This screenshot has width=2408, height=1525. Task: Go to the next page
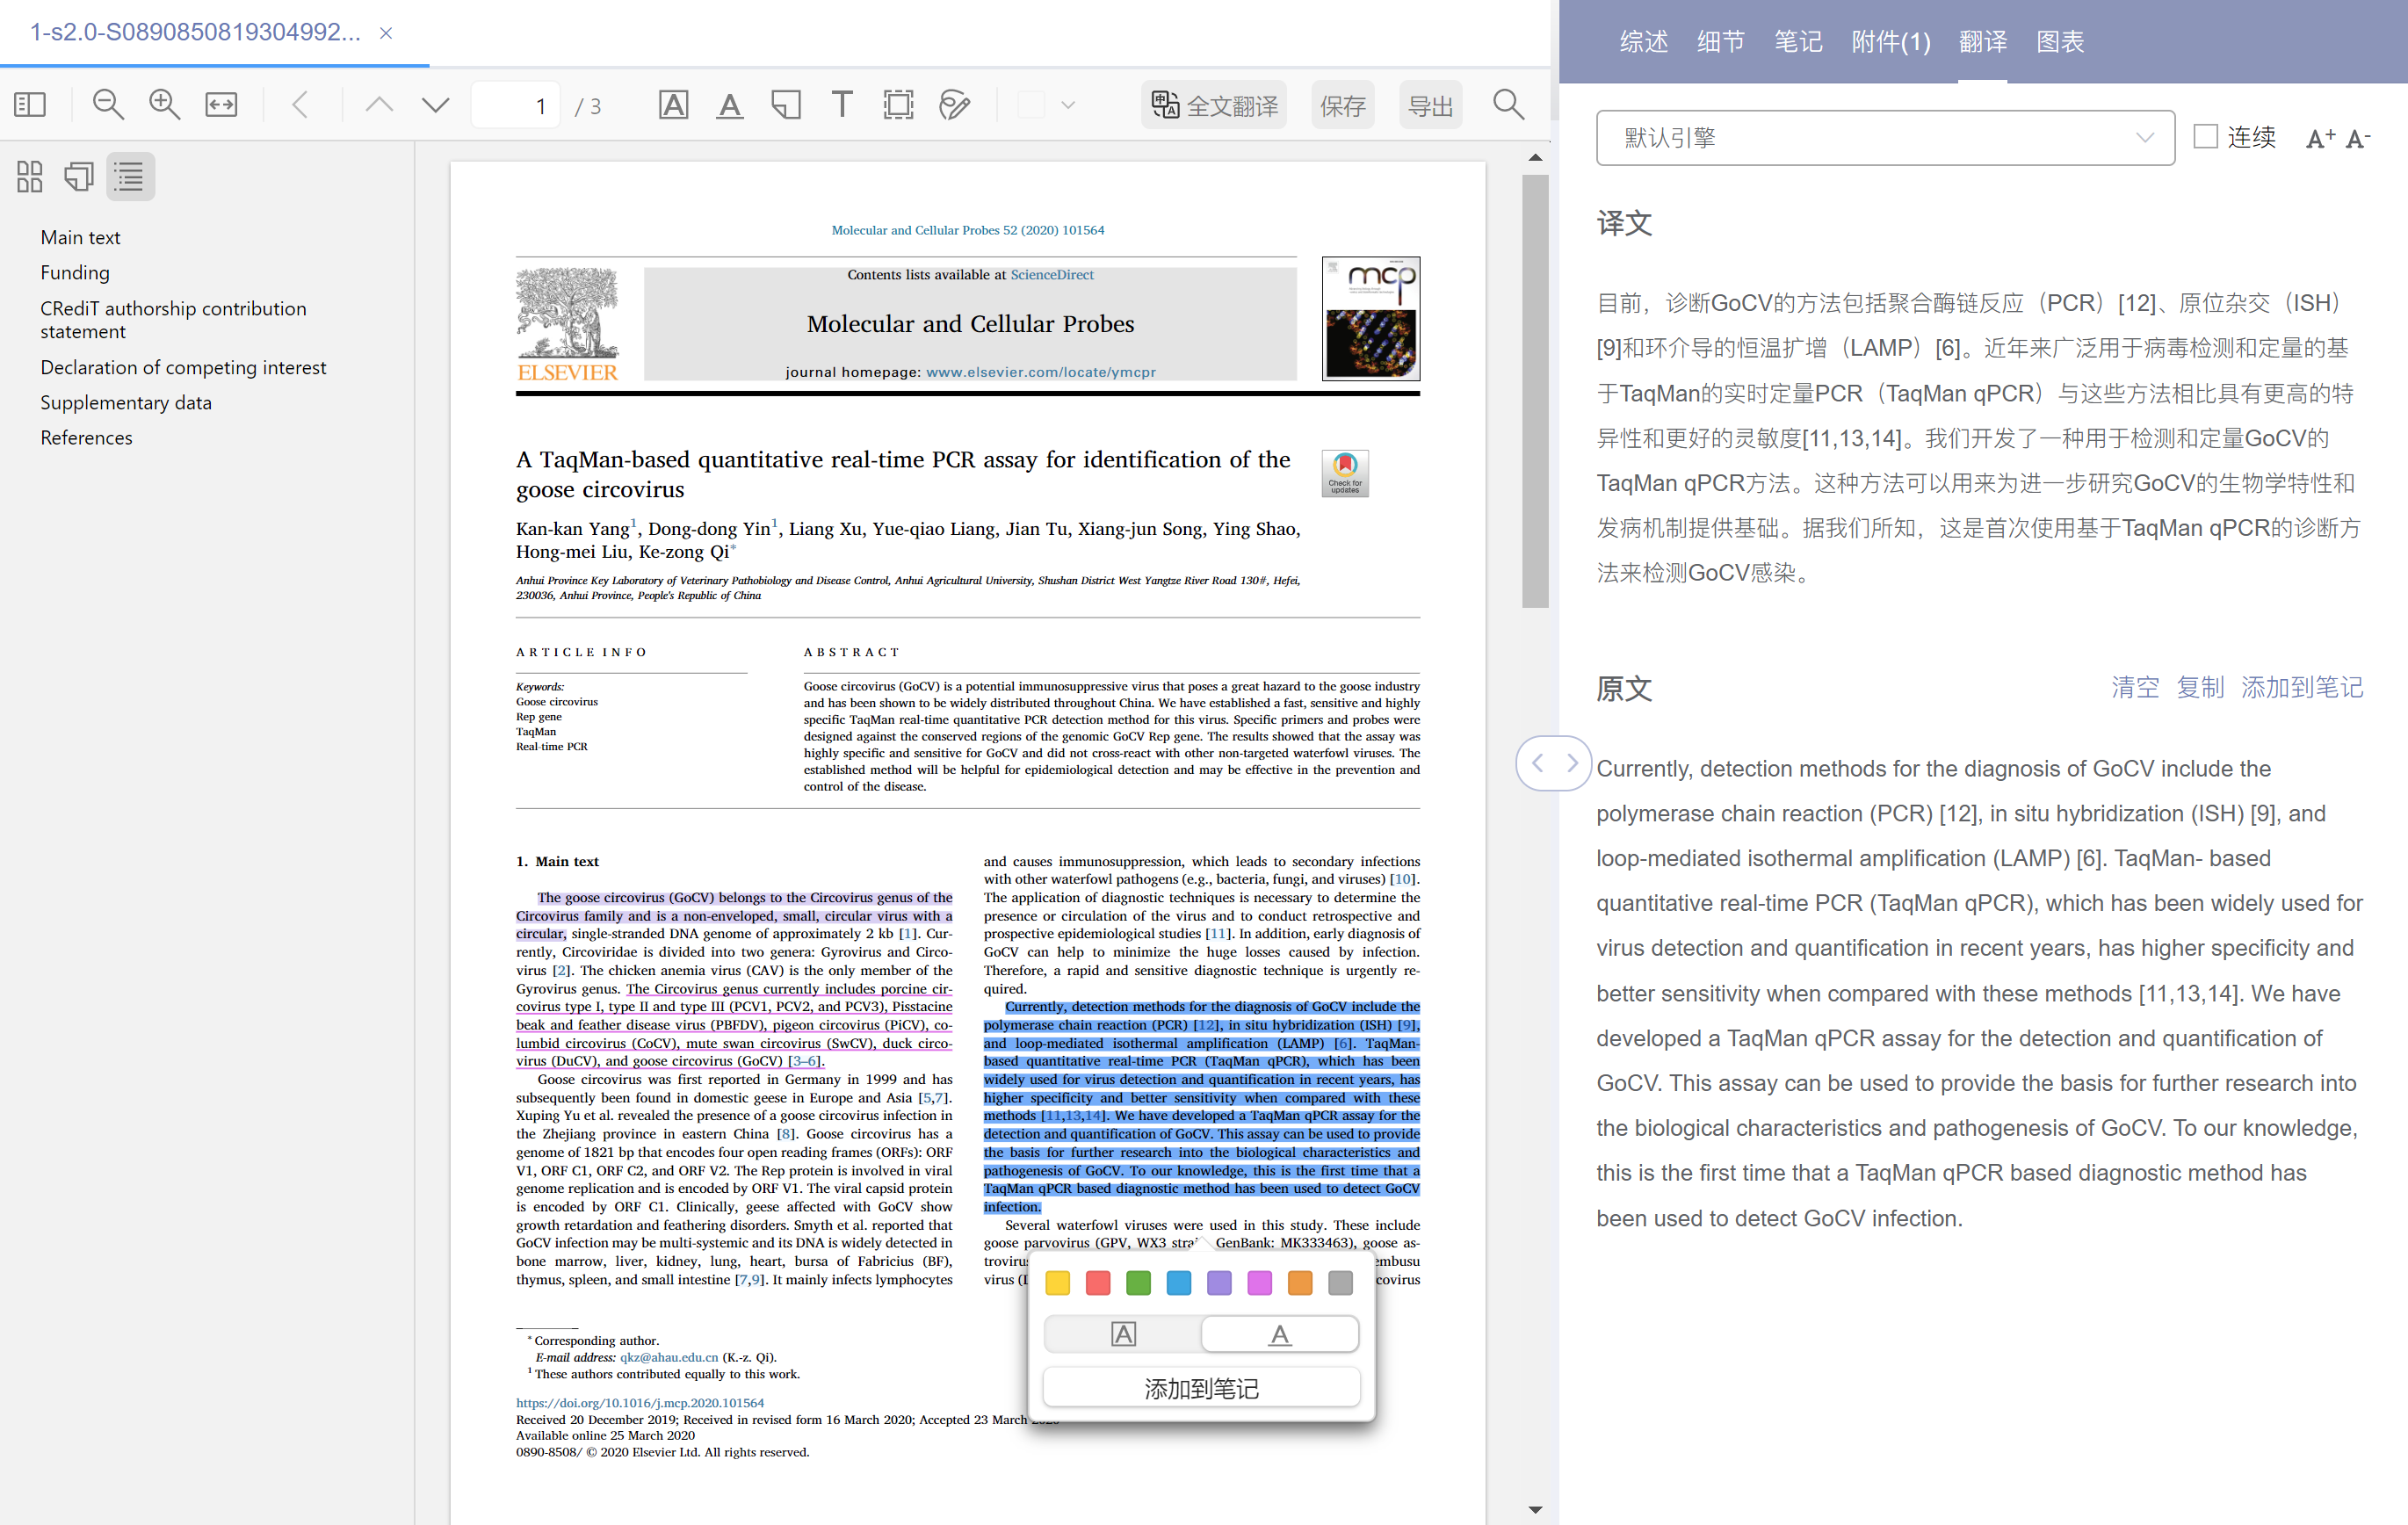click(436, 104)
